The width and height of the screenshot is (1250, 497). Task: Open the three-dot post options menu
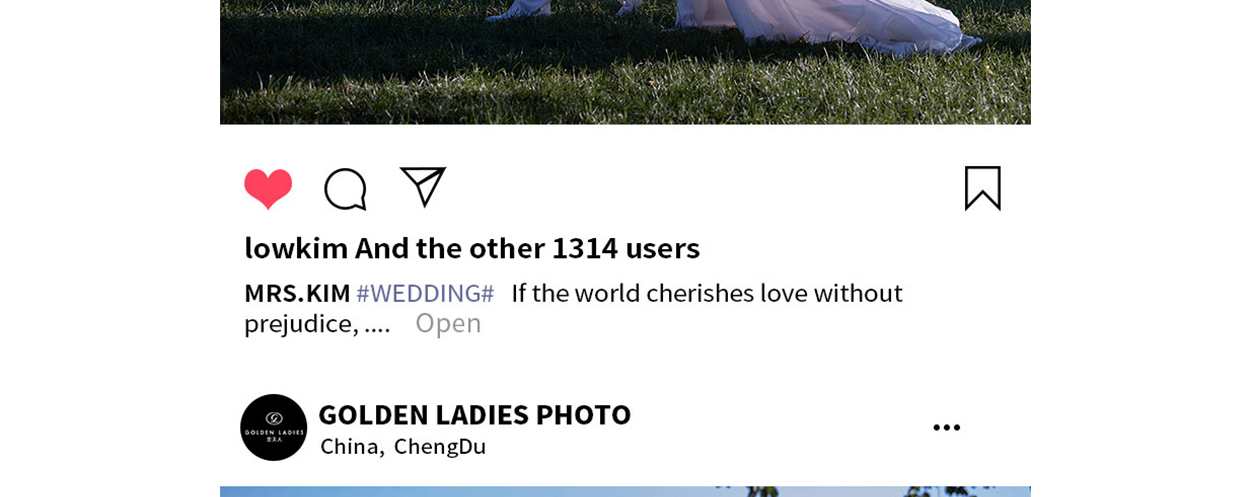(x=946, y=427)
